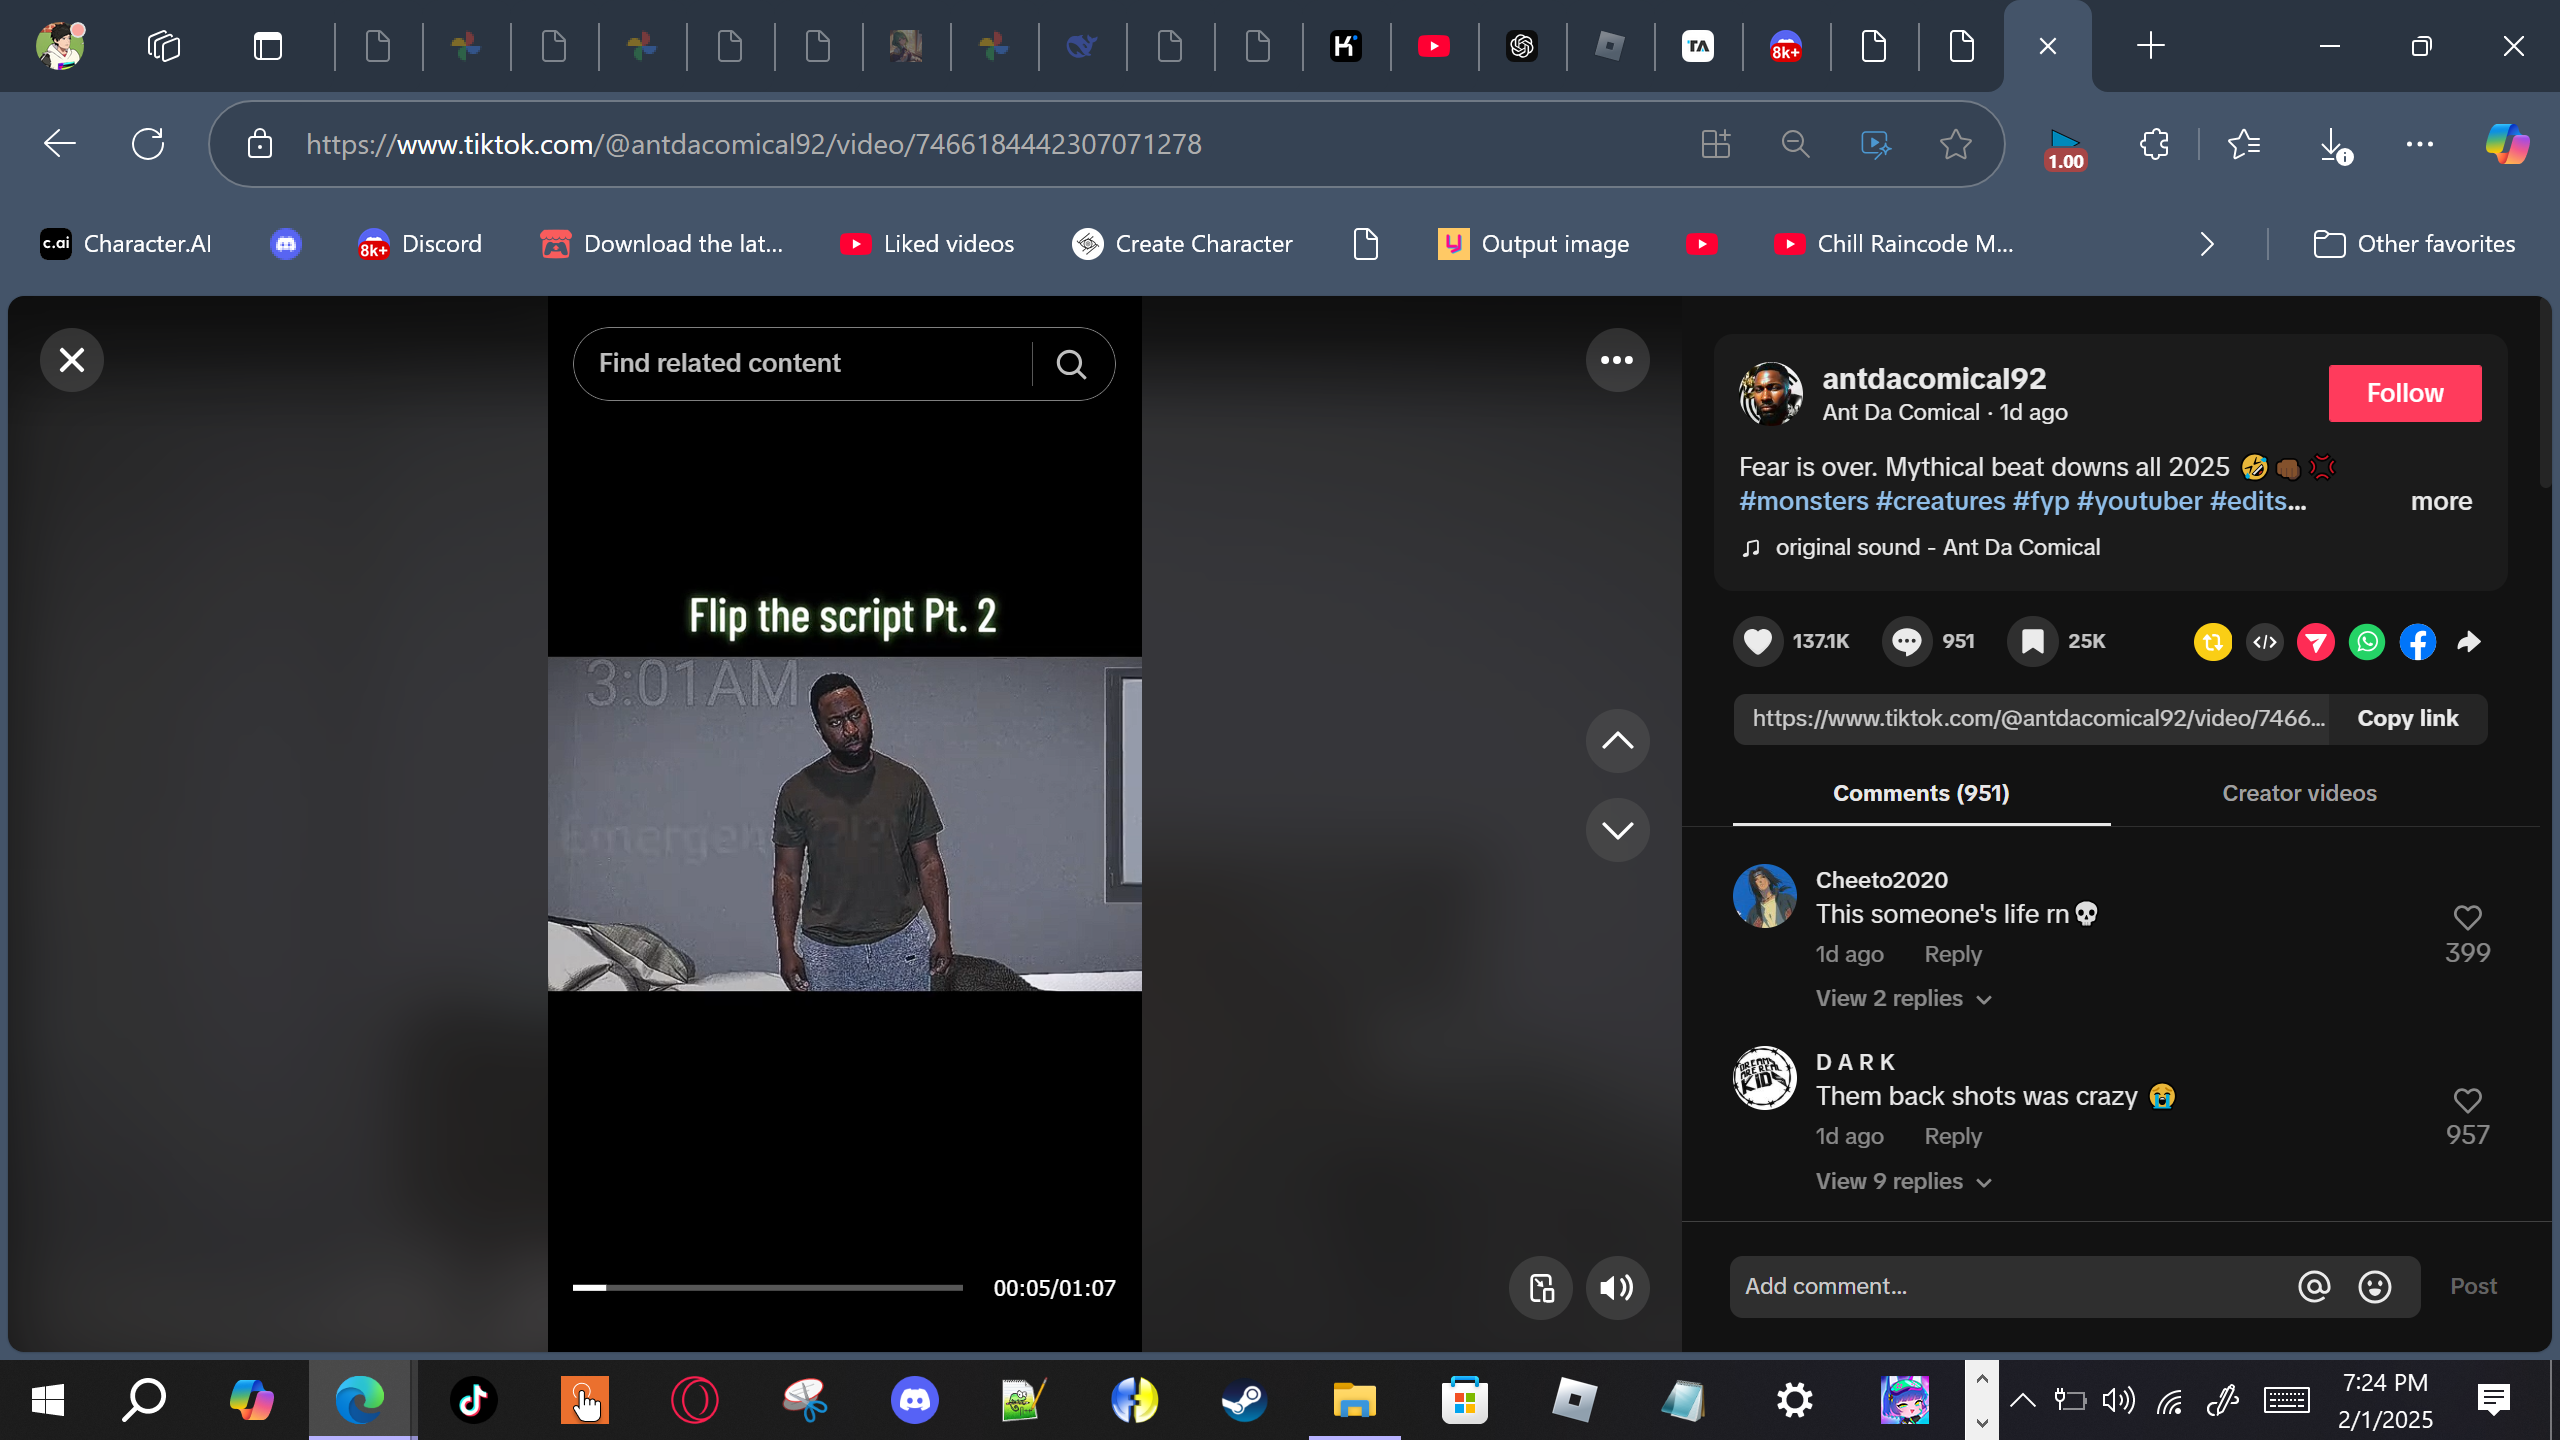Click Copy link button
The image size is (2560, 1440).
pyautogui.click(x=2407, y=719)
